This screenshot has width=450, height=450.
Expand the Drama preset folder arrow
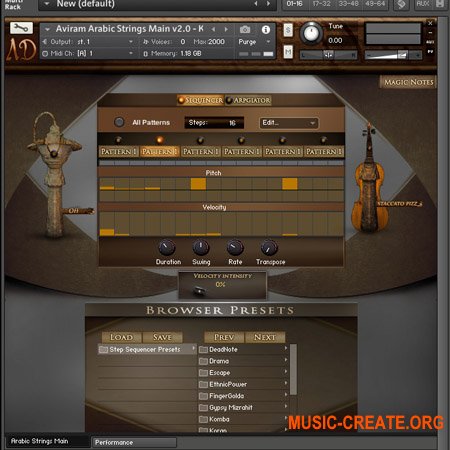pyautogui.click(x=286, y=360)
